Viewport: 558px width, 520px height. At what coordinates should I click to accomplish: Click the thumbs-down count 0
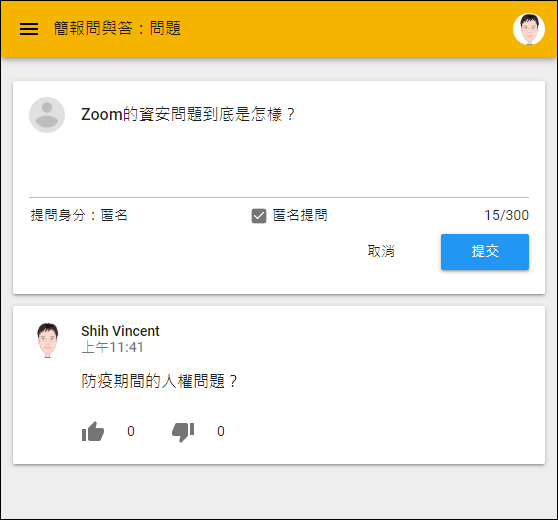click(x=221, y=431)
